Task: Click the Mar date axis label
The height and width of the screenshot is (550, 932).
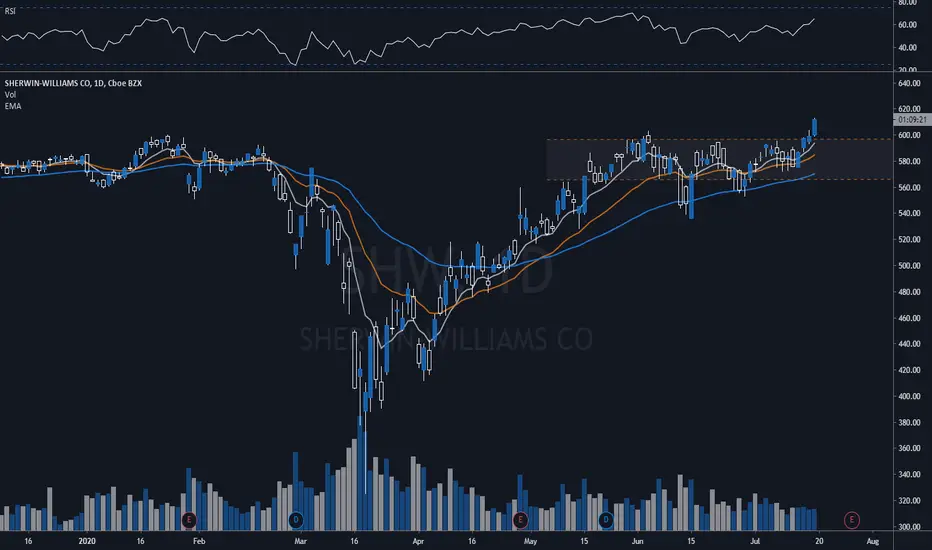Action: point(301,541)
